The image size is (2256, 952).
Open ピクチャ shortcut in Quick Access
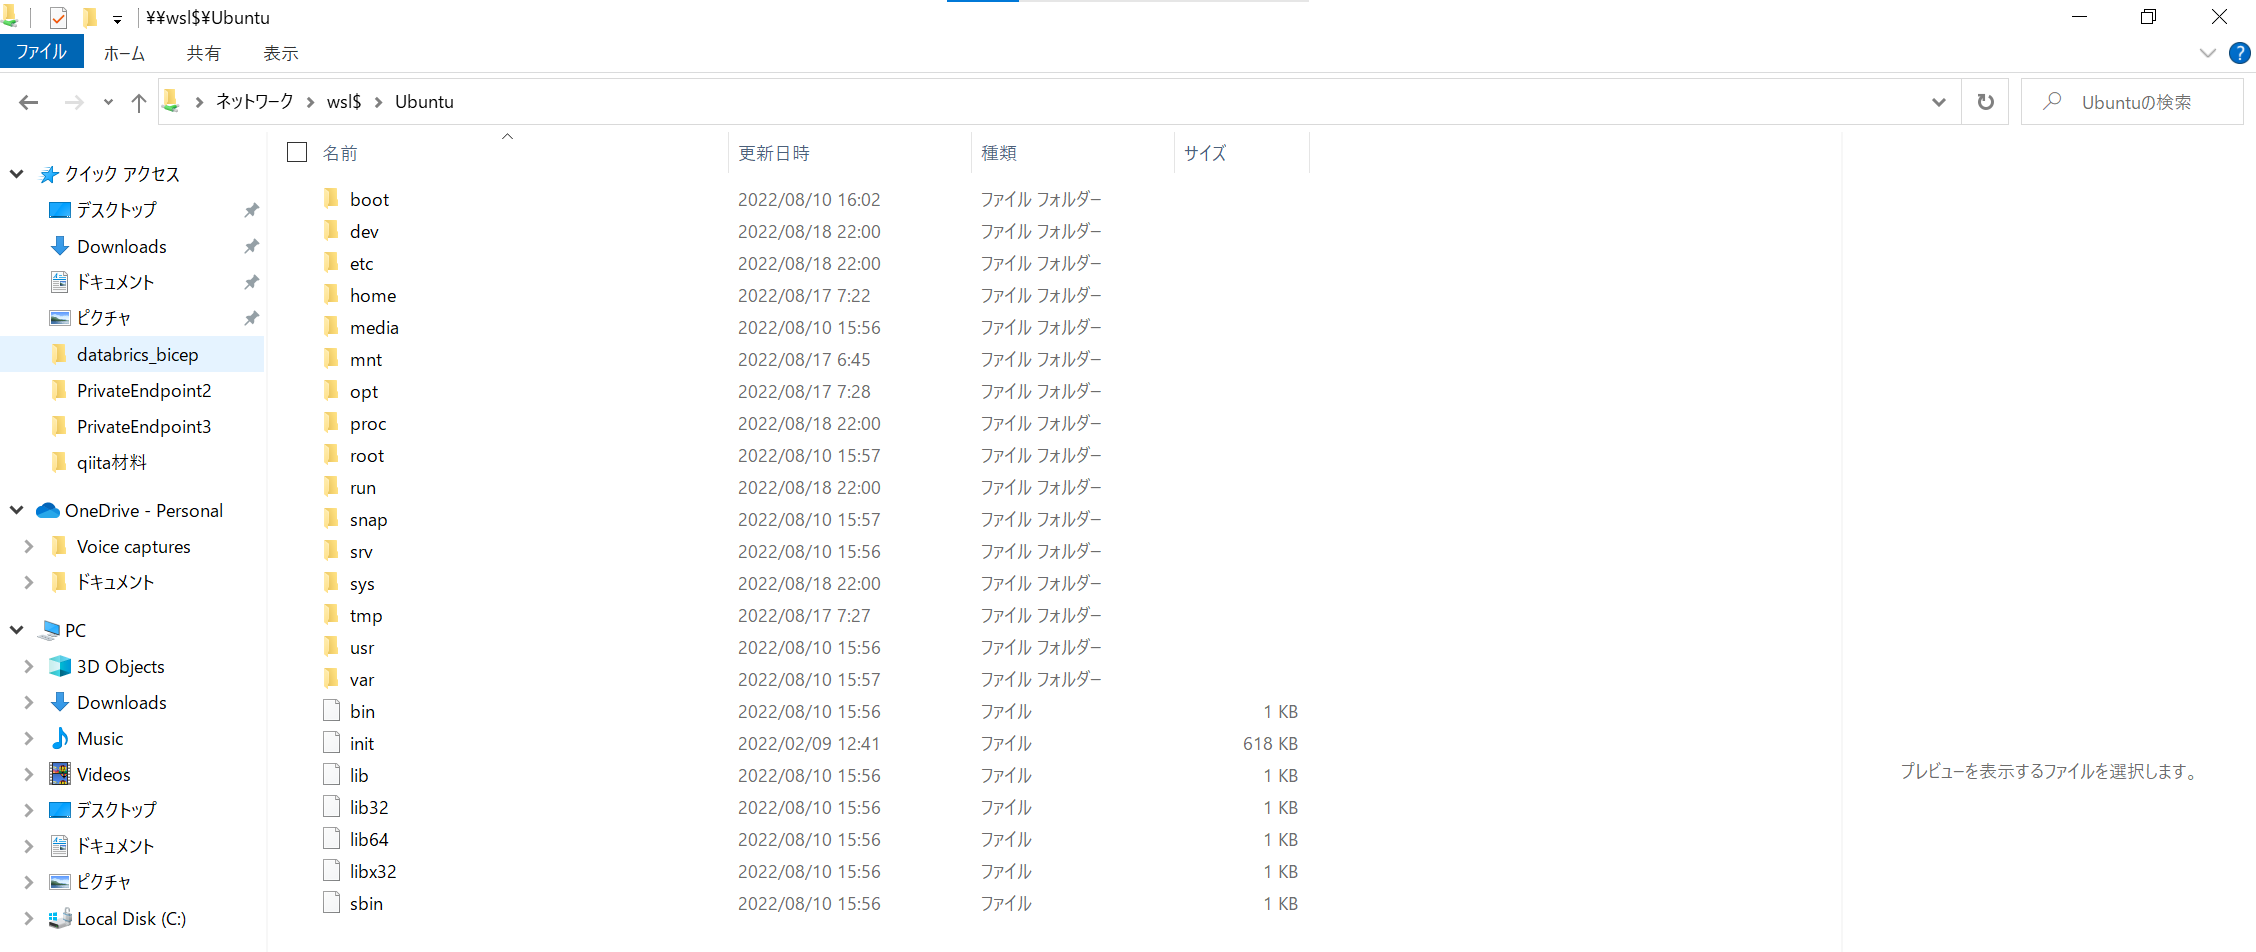(x=104, y=318)
